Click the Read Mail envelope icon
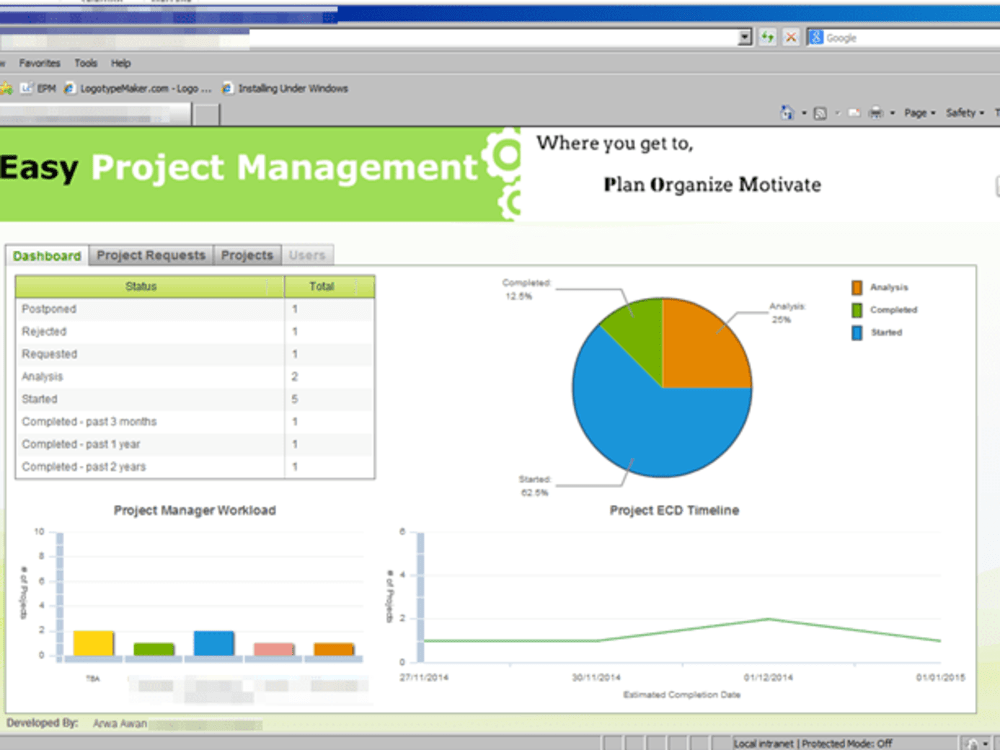 [x=854, y=113]
